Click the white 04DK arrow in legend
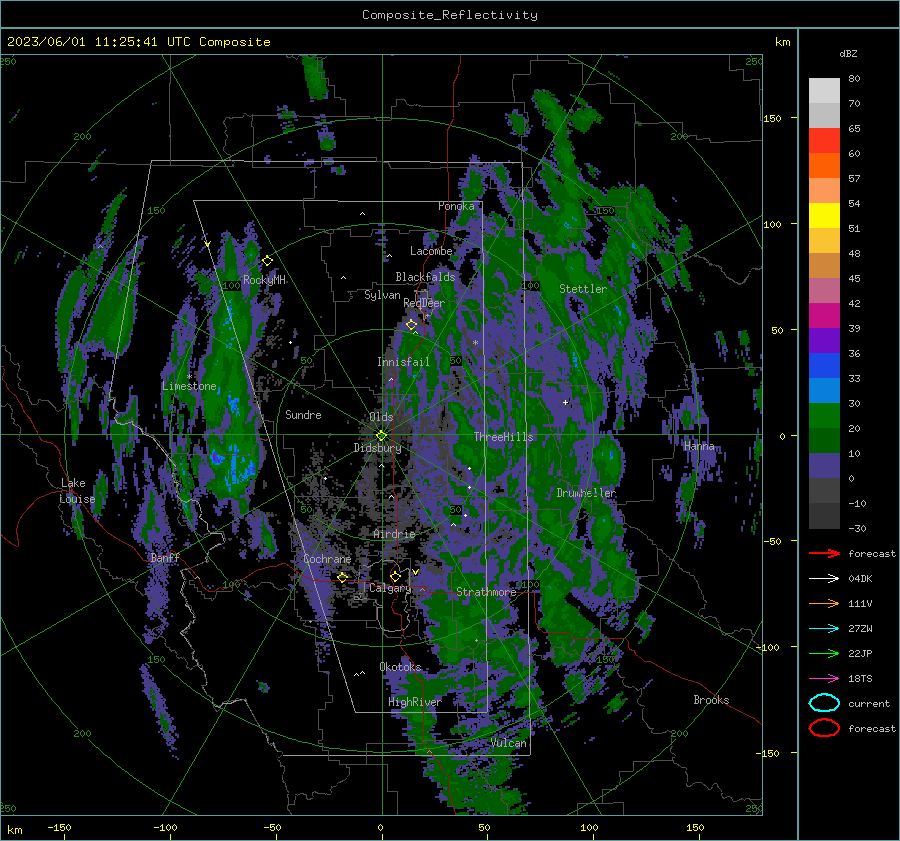The width and height of the screenshot is (900, 841). coord(824,579)
